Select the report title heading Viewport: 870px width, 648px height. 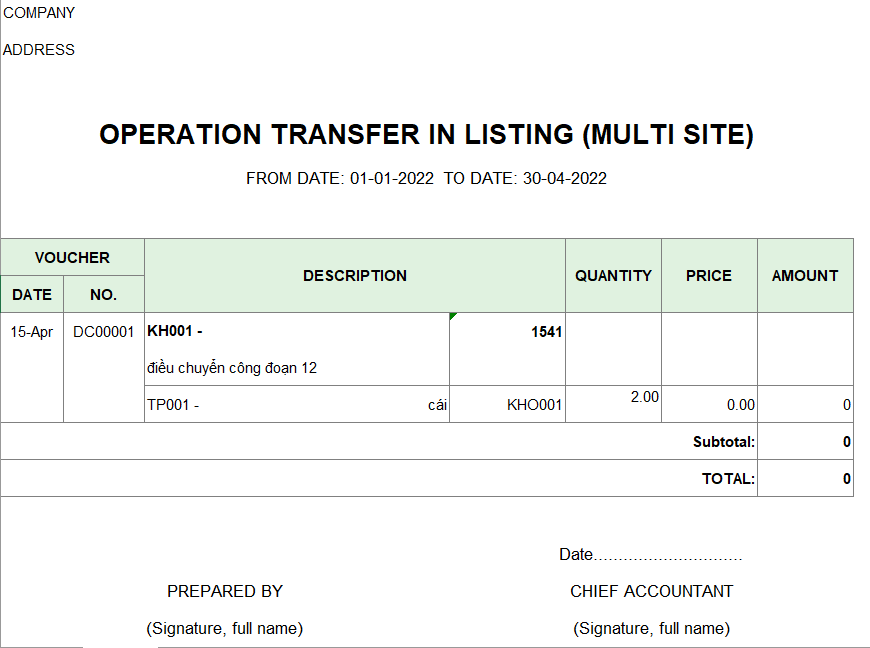coord(426,135)
